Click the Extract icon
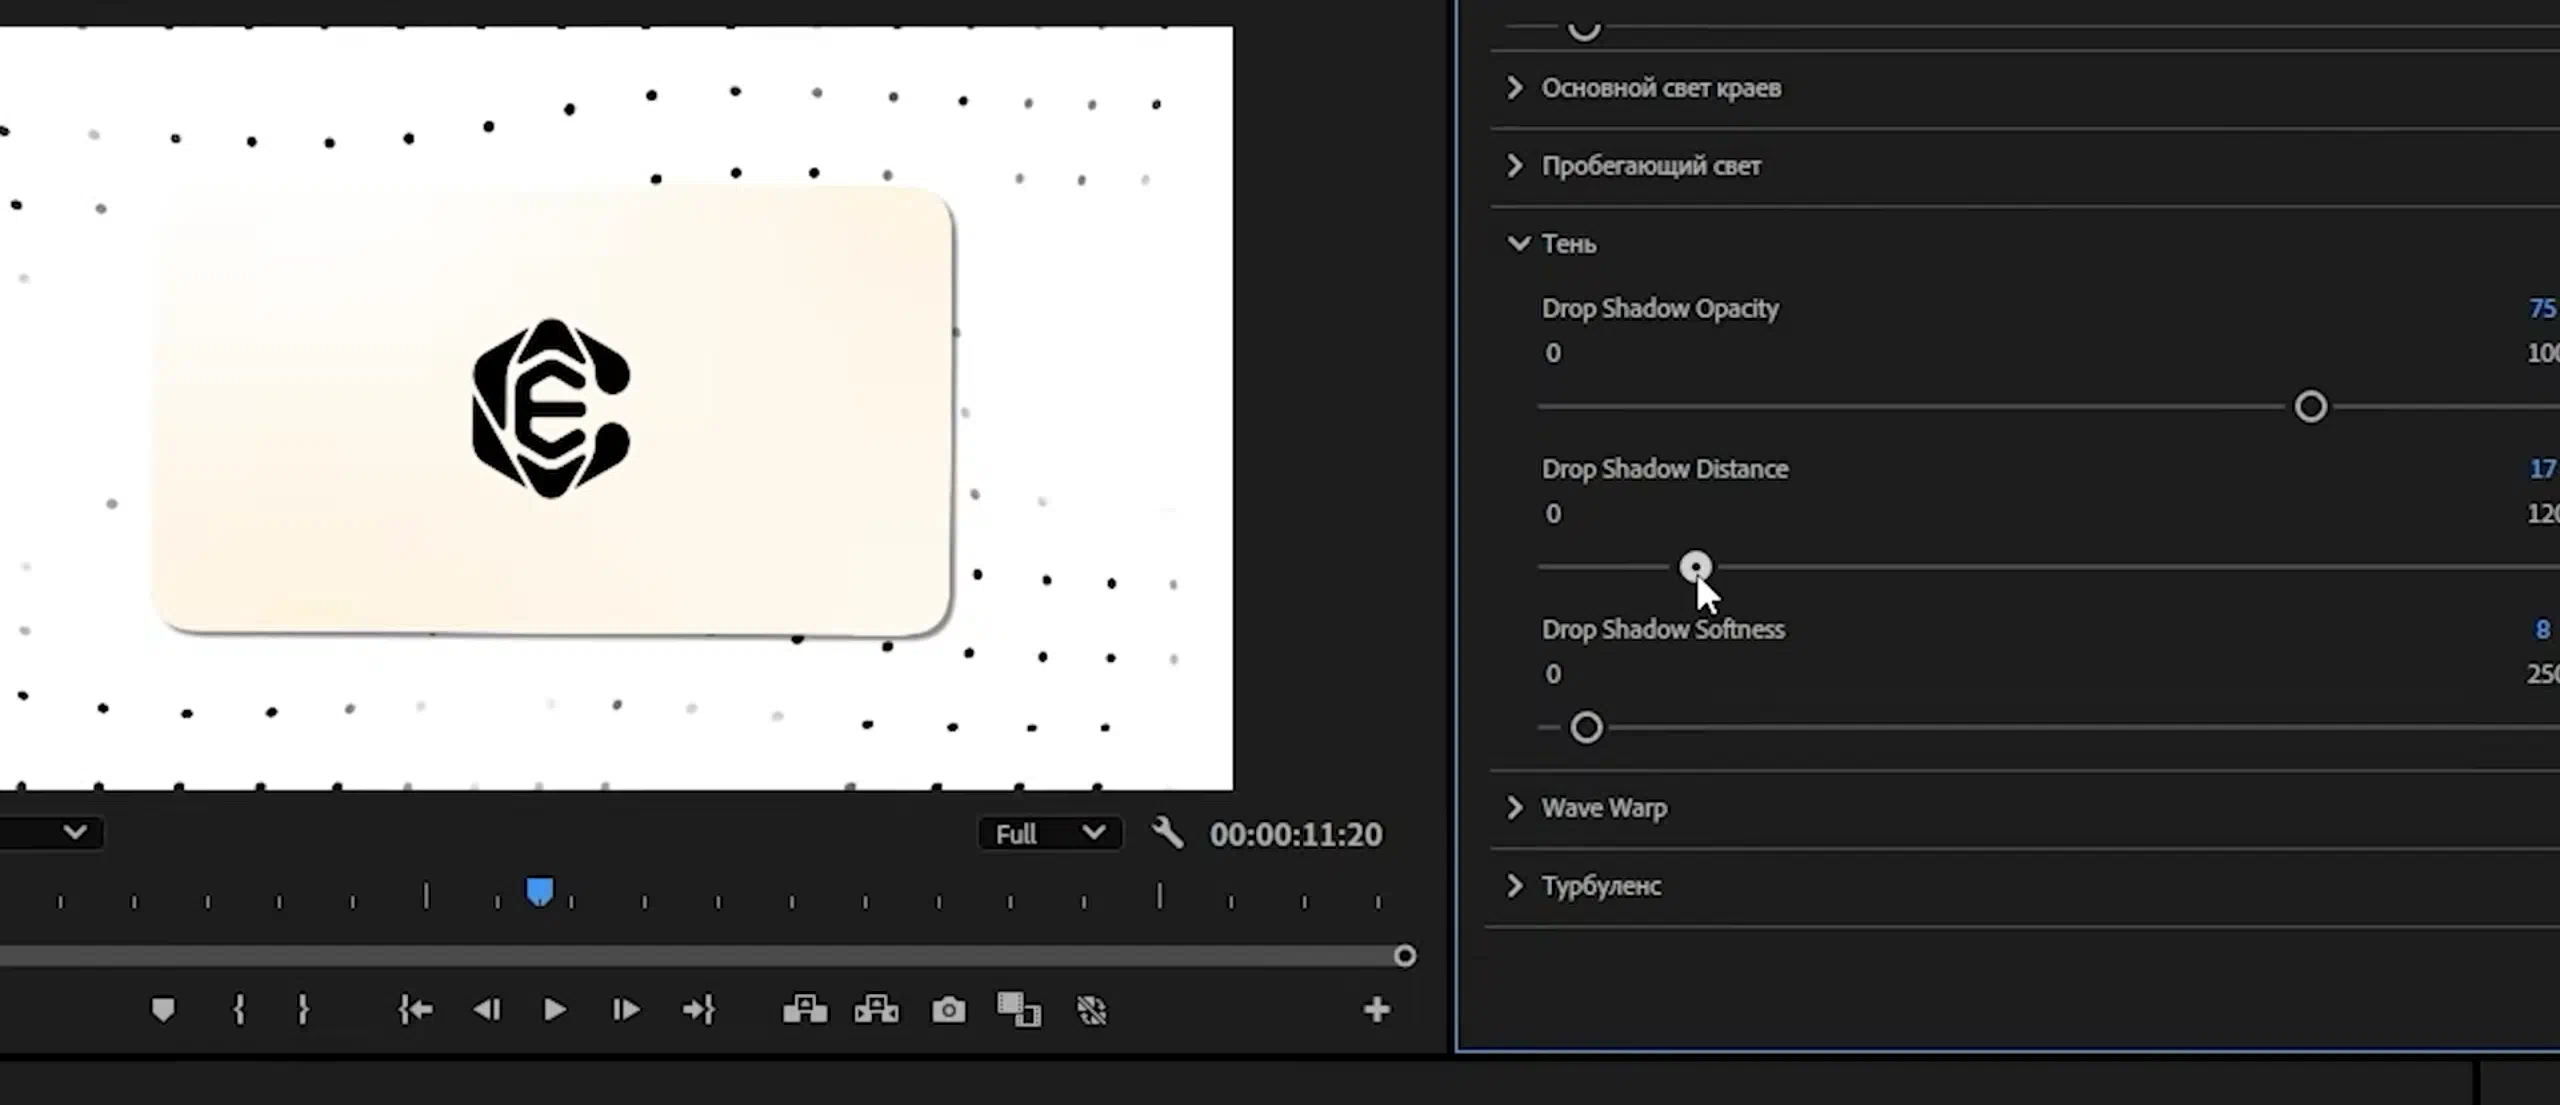Image resolution: width=2560 pixels, height=1105 pixels. [877, 1010]
